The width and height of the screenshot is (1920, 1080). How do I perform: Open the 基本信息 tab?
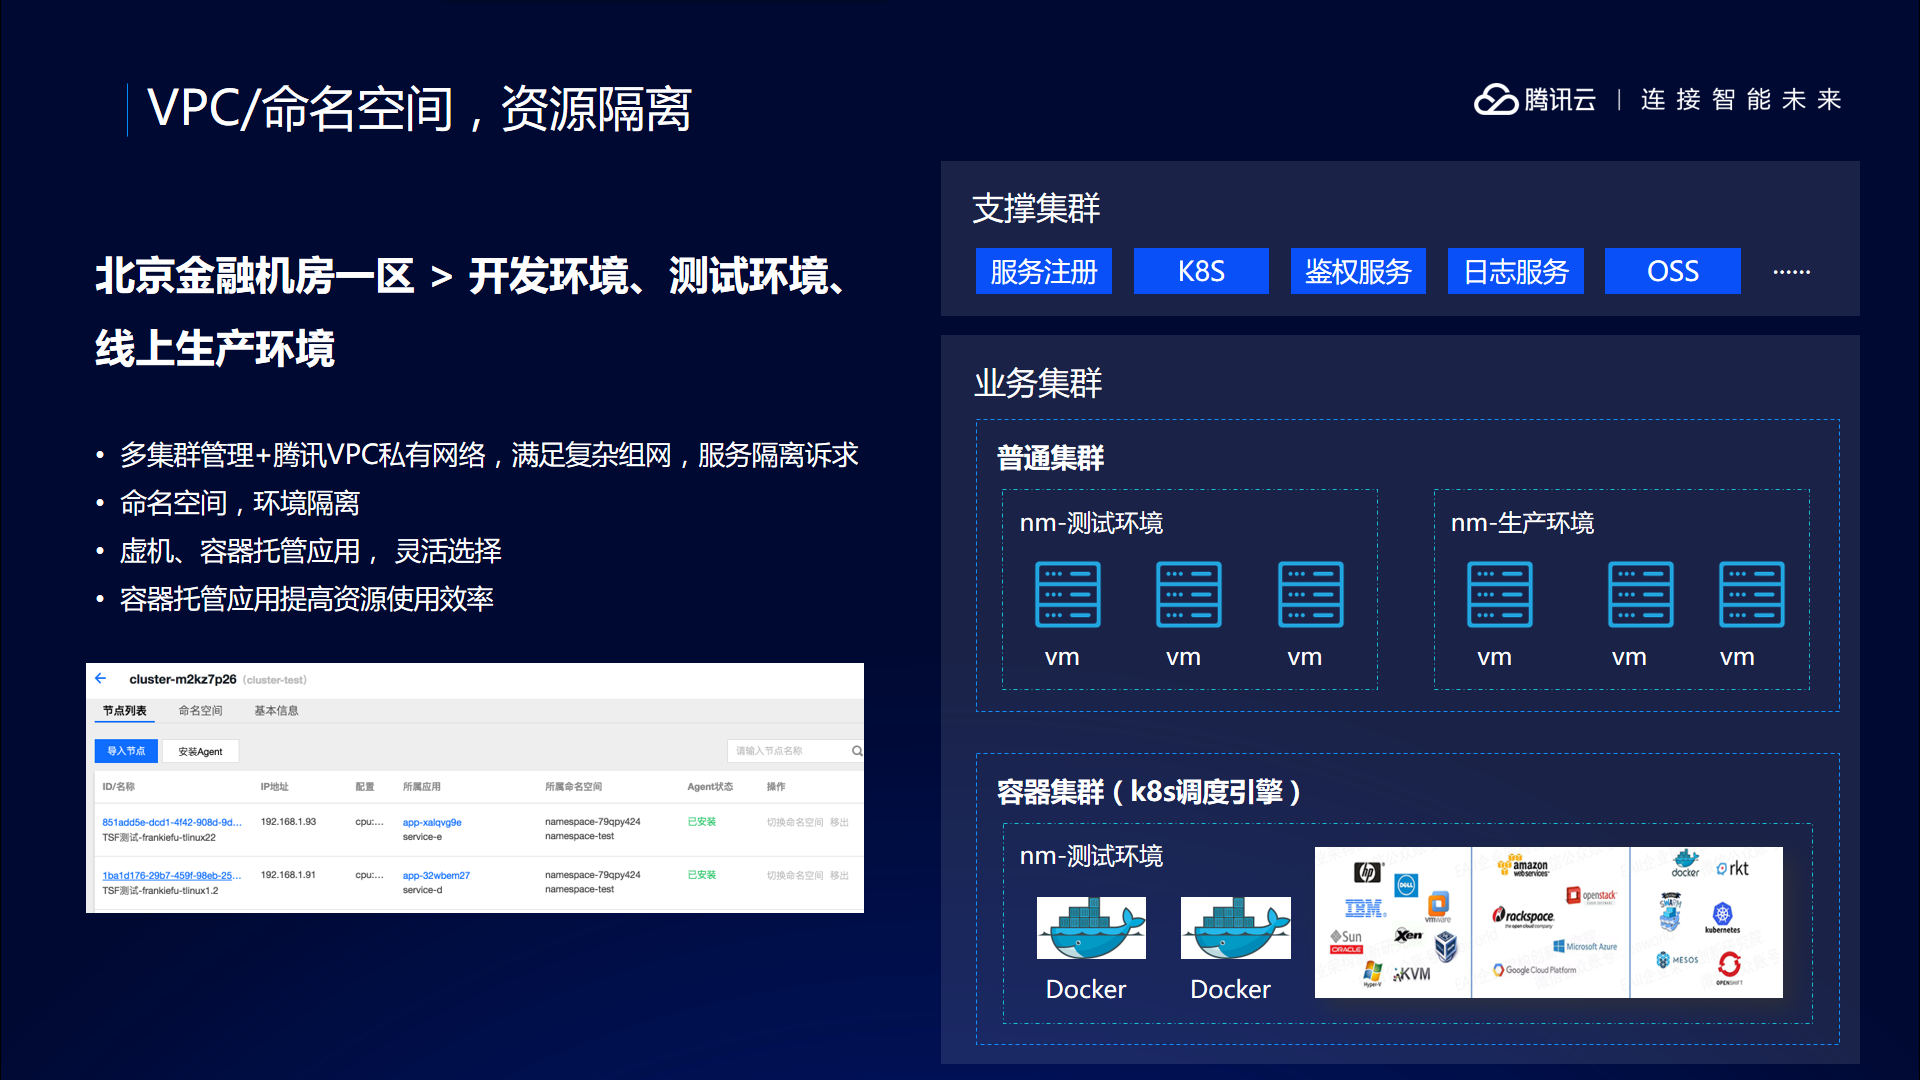point(276,711)
